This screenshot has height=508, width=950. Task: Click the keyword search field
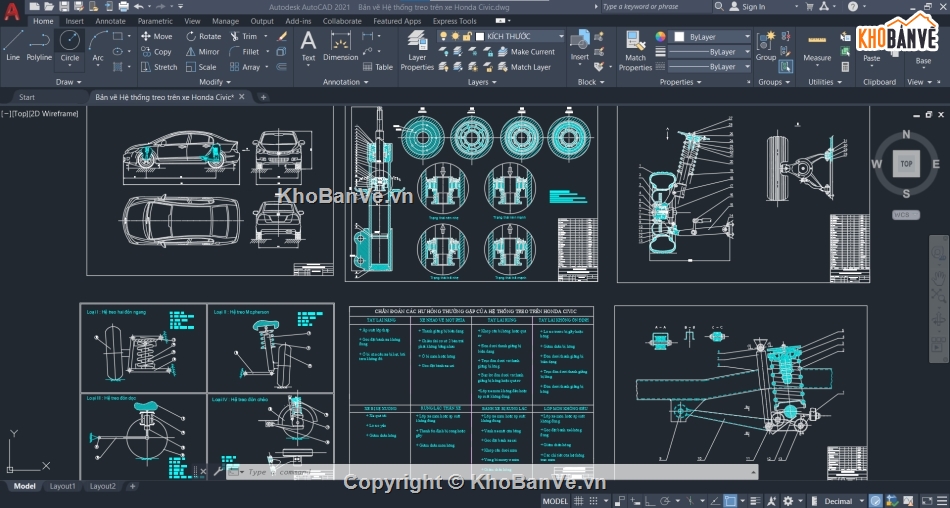pyautogui.click(x=656, y=7)
